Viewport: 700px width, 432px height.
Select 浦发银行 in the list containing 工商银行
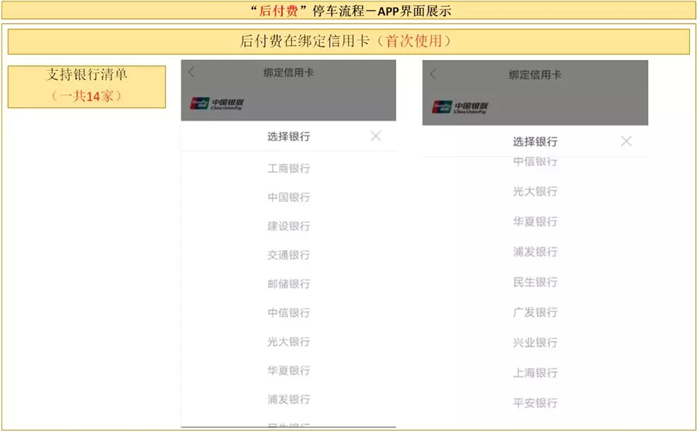[x=288, y=399]
